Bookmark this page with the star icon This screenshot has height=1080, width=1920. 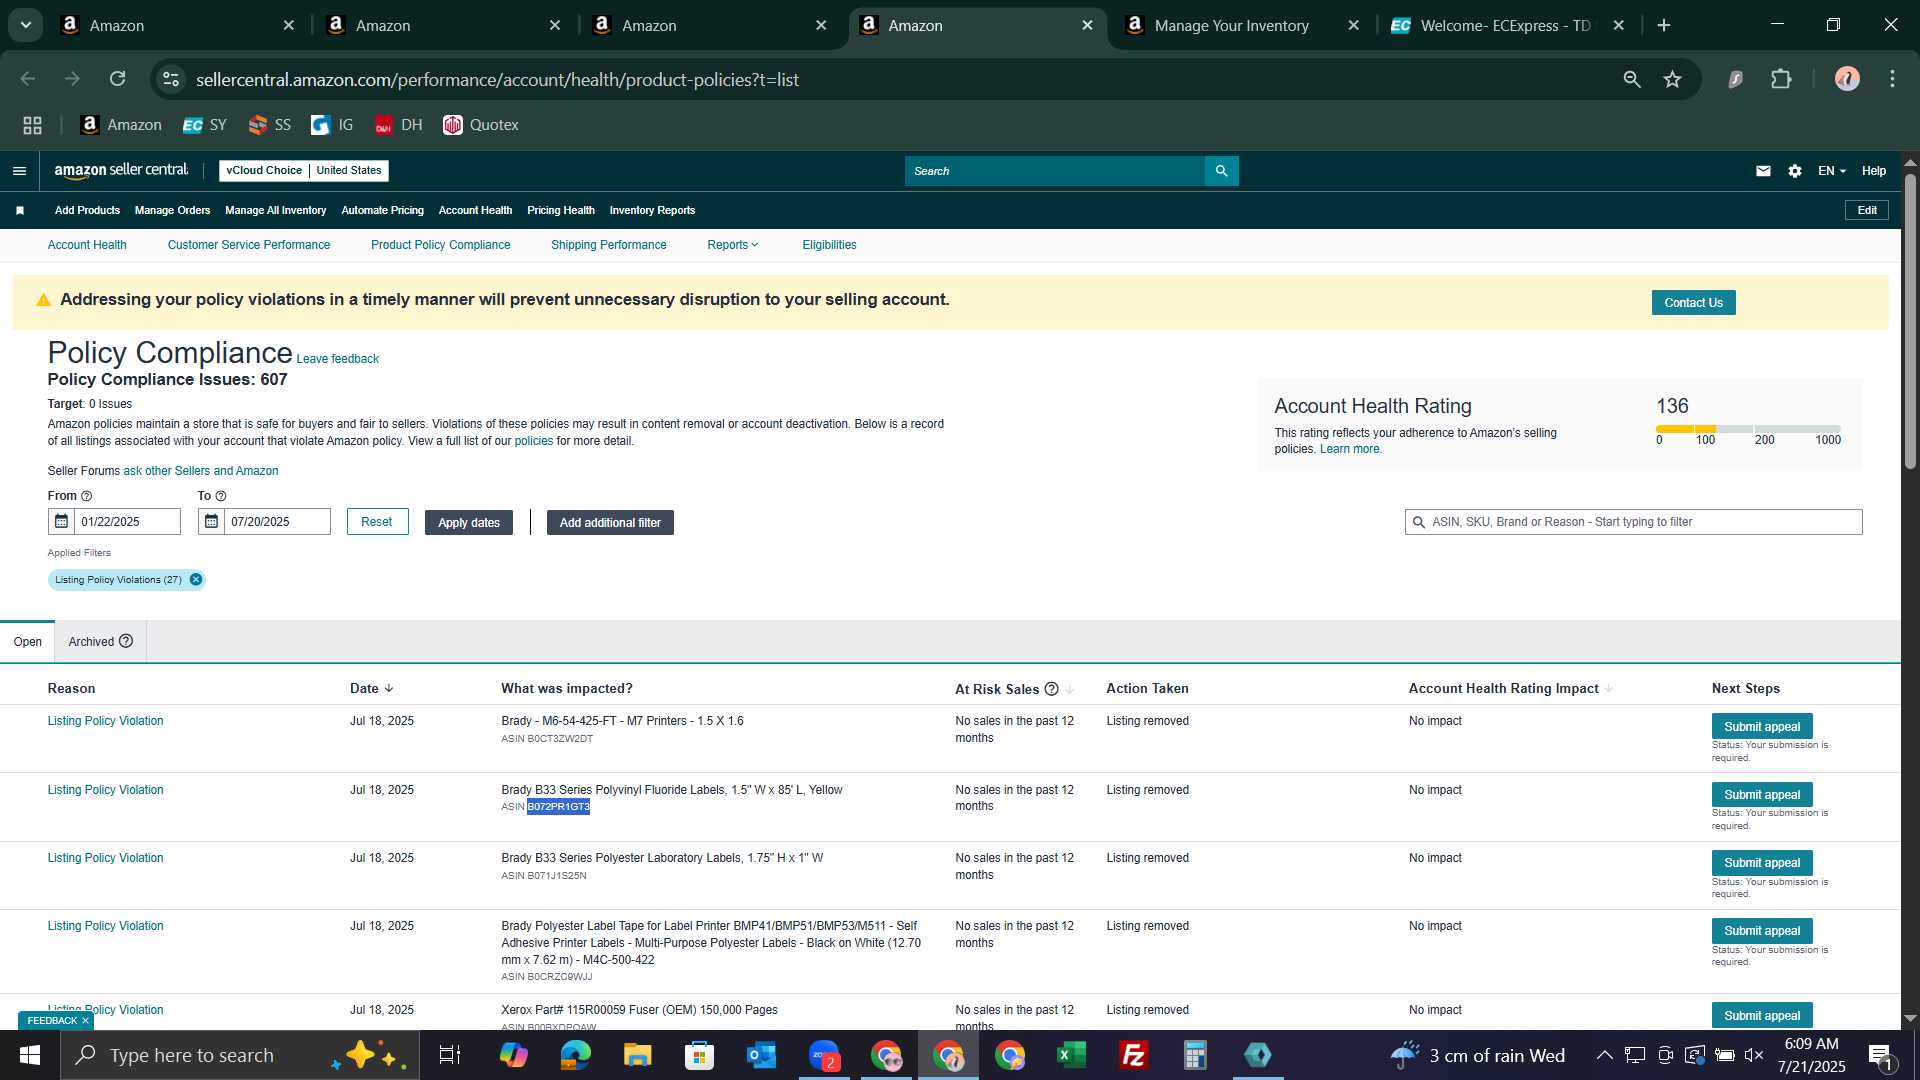[1672, 79]
